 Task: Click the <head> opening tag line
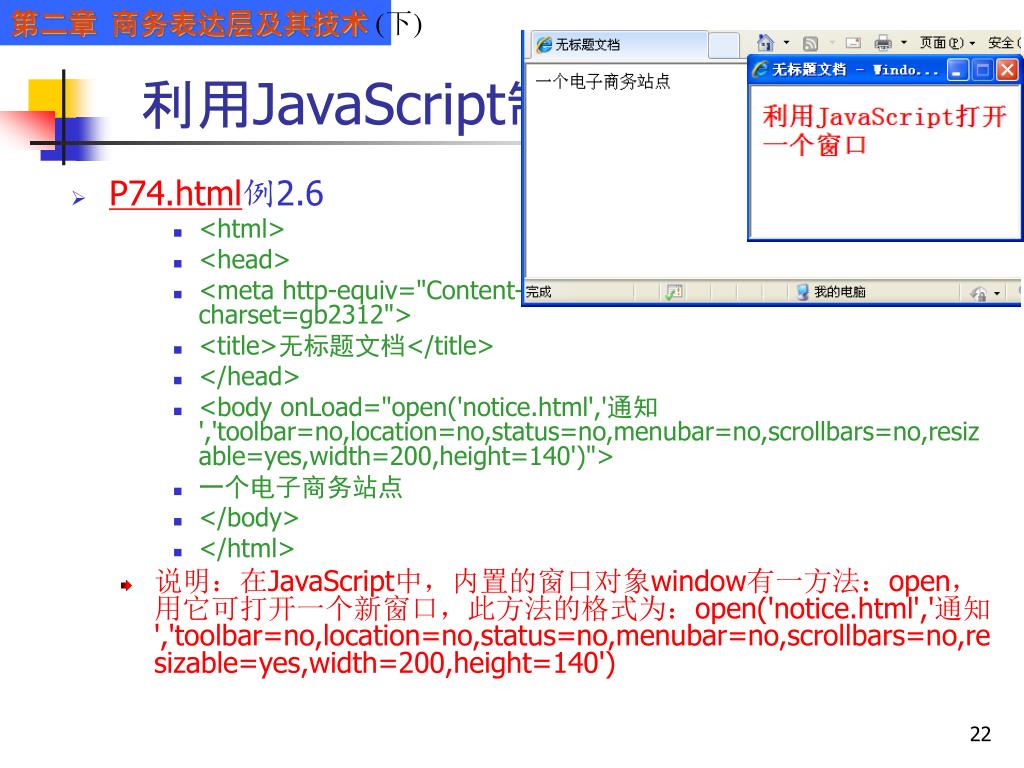pos(244,260)
